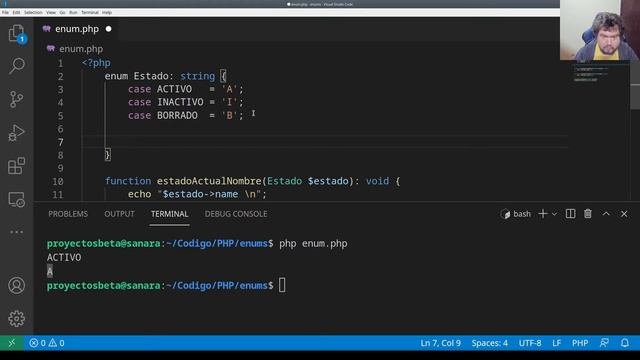Click line number 2 in gutter
640x360 pixels.
pos(60,76)
